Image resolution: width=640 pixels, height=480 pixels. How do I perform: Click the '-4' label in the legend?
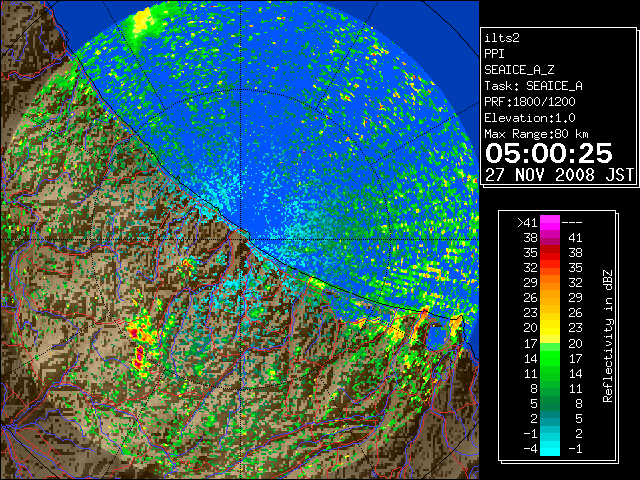click(x=531, y=449)
